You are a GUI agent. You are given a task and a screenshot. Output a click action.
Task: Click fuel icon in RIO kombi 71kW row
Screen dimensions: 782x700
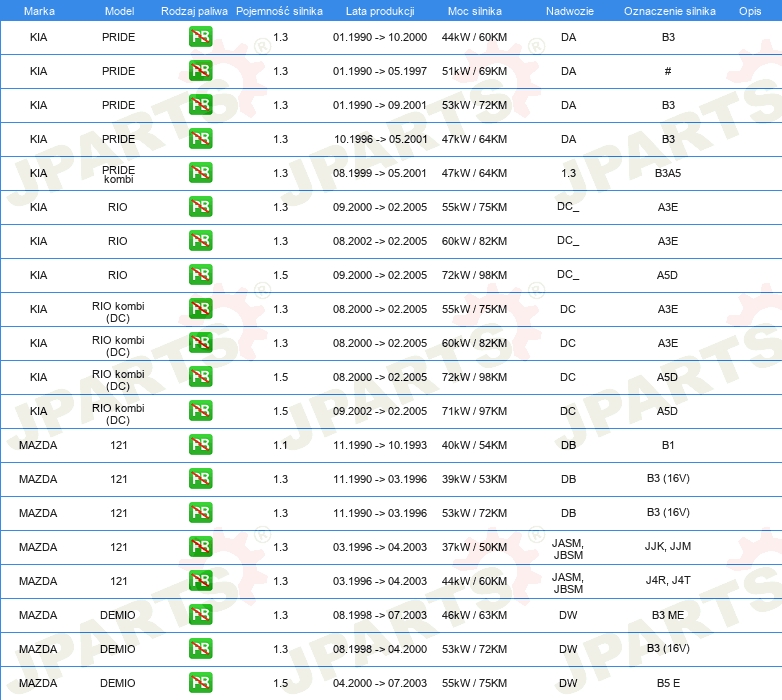click(200, 411)
